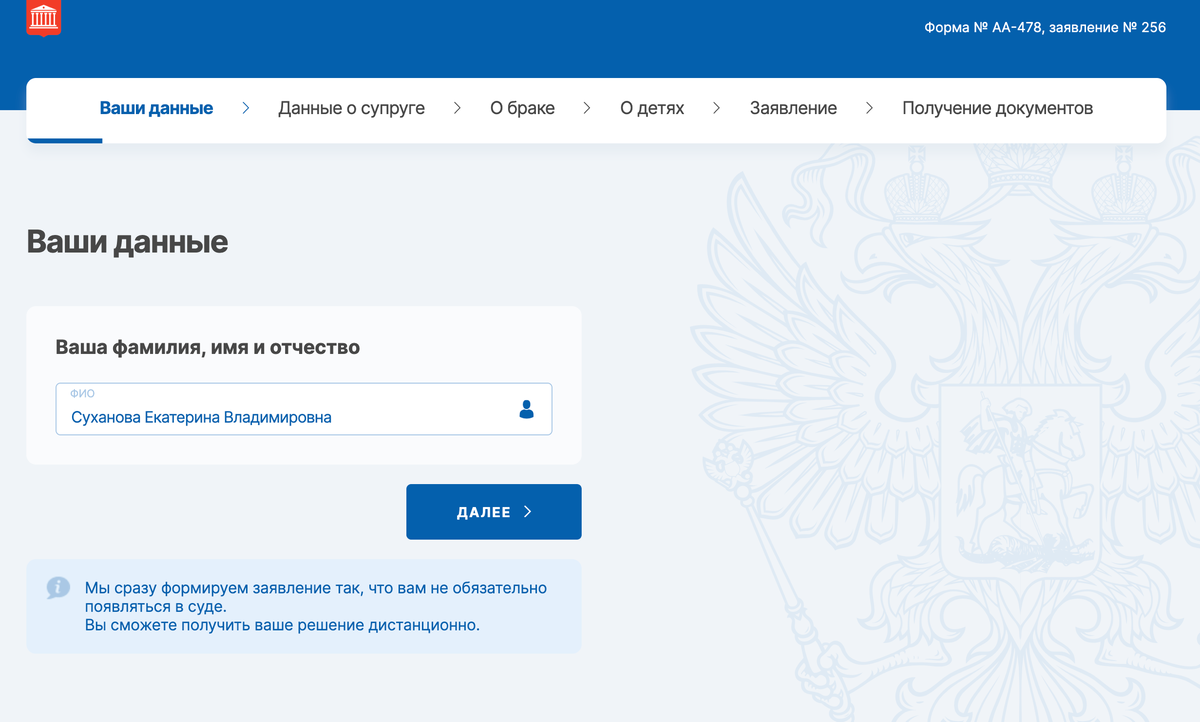Click the chevron after "Ваши данные"

pyautogui.click(x=245, y=108)
